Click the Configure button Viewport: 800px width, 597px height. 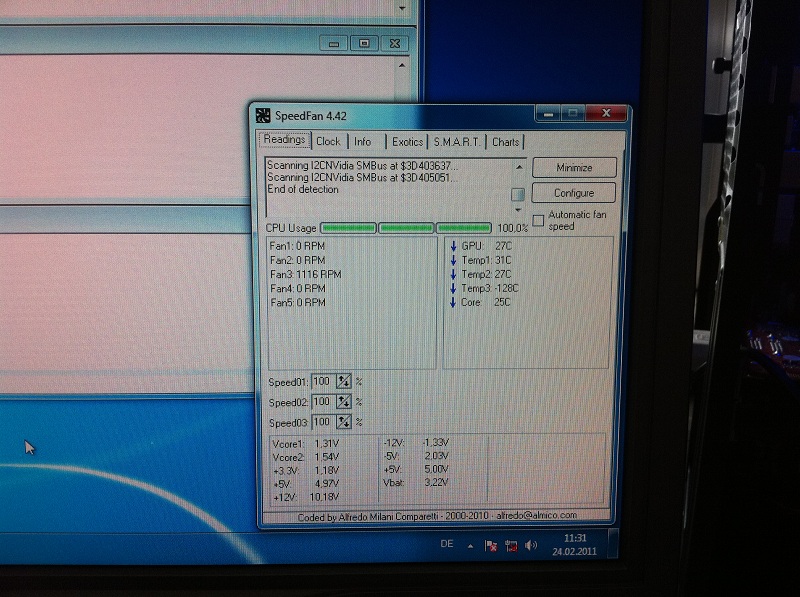pyautogui.click(x=574, y=193)
